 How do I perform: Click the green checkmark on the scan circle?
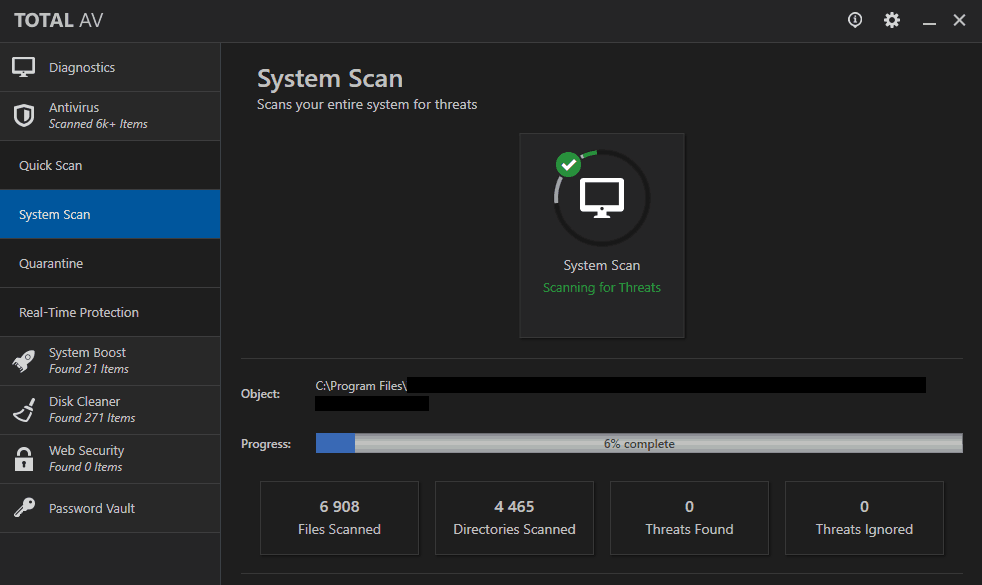click(x=569, y=164)
